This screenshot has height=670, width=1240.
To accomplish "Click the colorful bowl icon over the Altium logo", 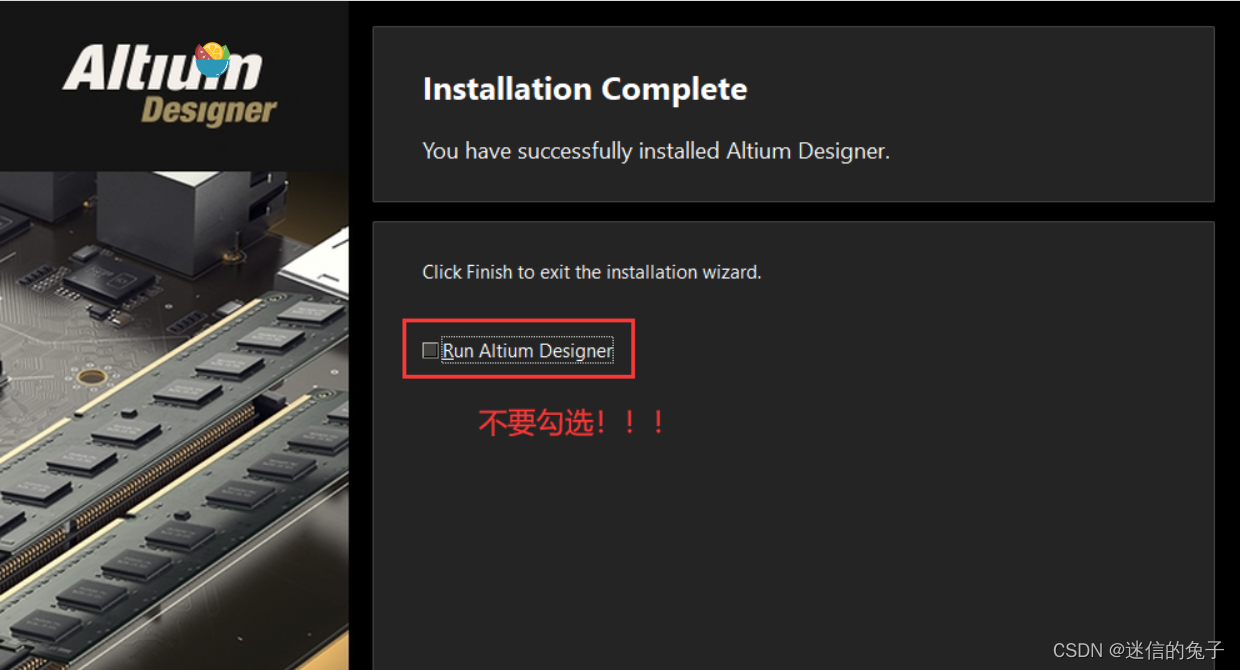I will pos(212,59).
